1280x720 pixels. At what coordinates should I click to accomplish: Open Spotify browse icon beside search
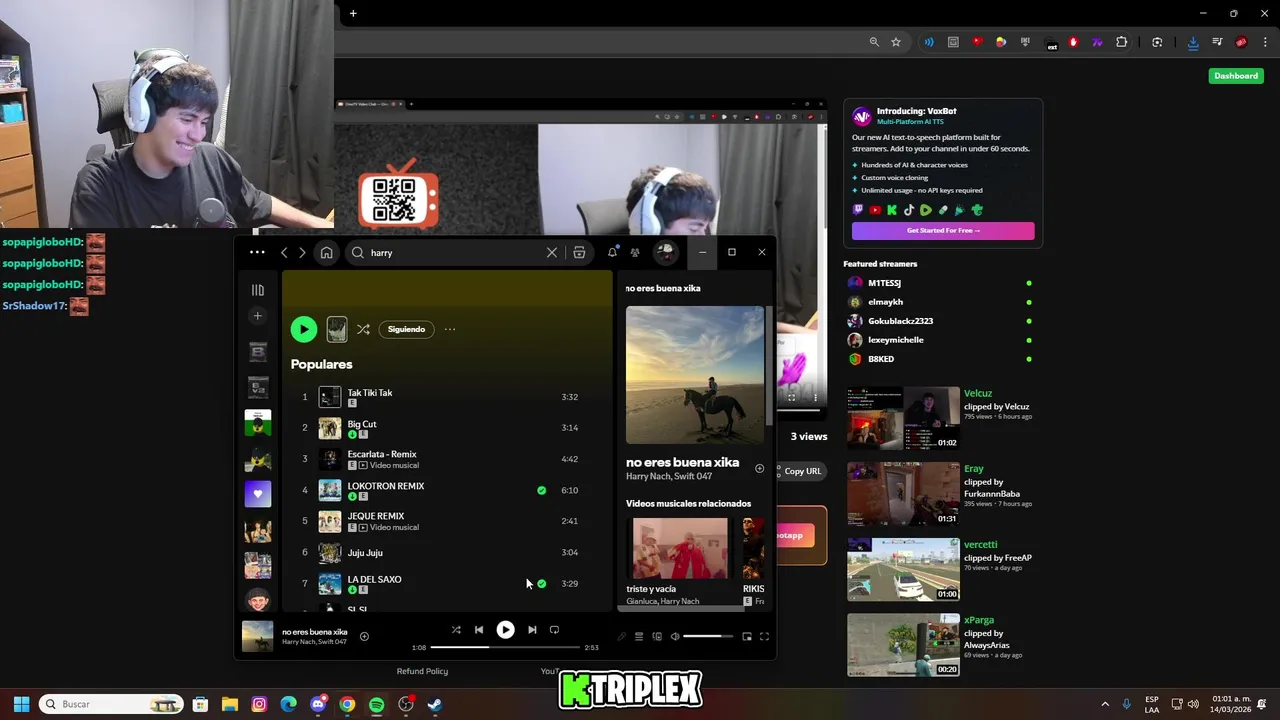click(579, 253)
